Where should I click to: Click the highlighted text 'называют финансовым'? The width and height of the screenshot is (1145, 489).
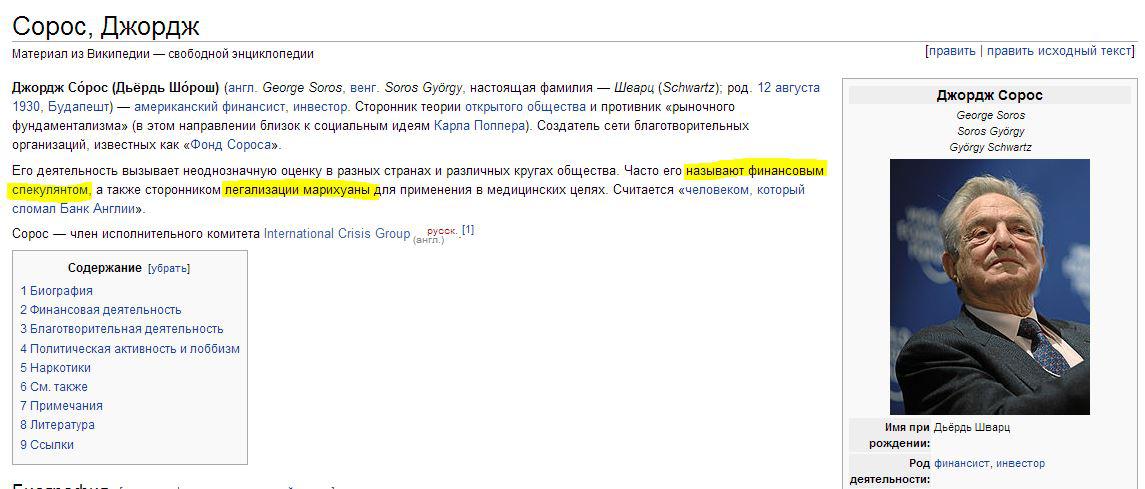pos(755,171)
